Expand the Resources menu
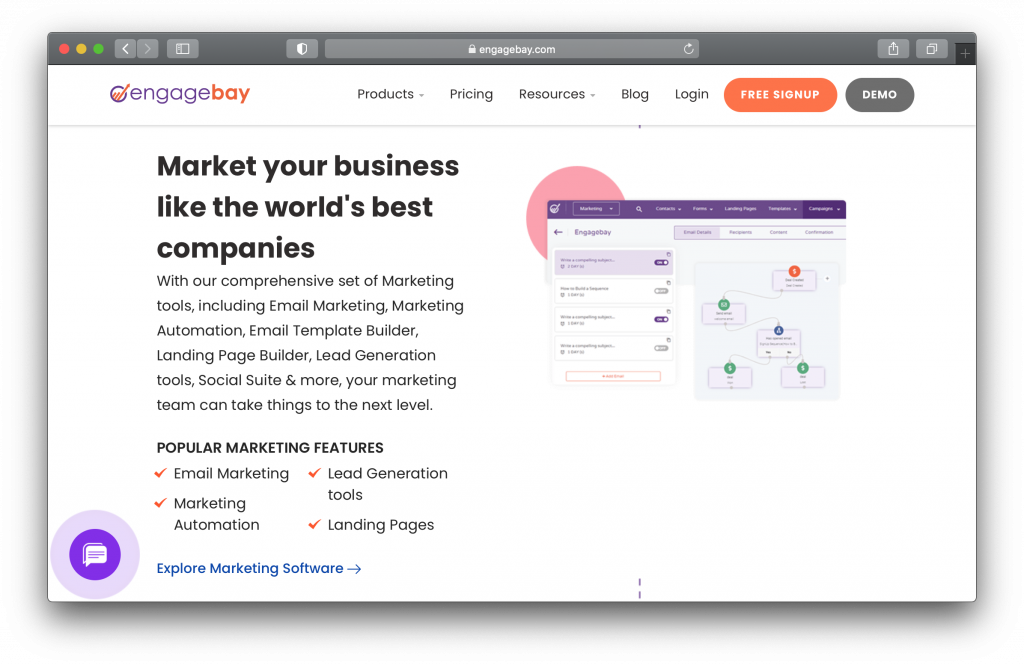The width and height of the screenshot is (1024, 665). click(x=557, y=94)
